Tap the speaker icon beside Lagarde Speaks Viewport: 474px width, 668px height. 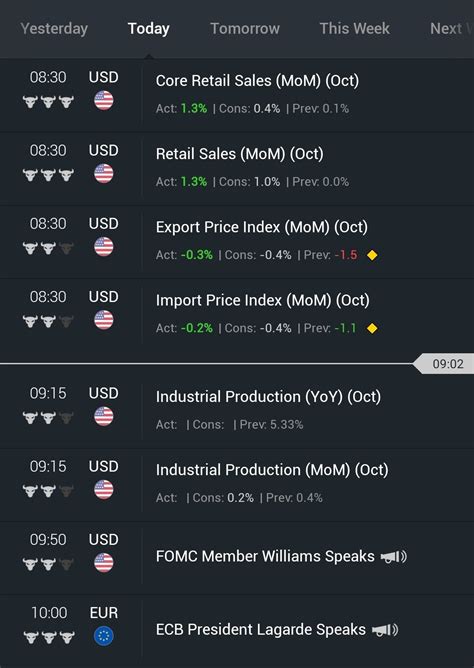(x=385, y=630)
